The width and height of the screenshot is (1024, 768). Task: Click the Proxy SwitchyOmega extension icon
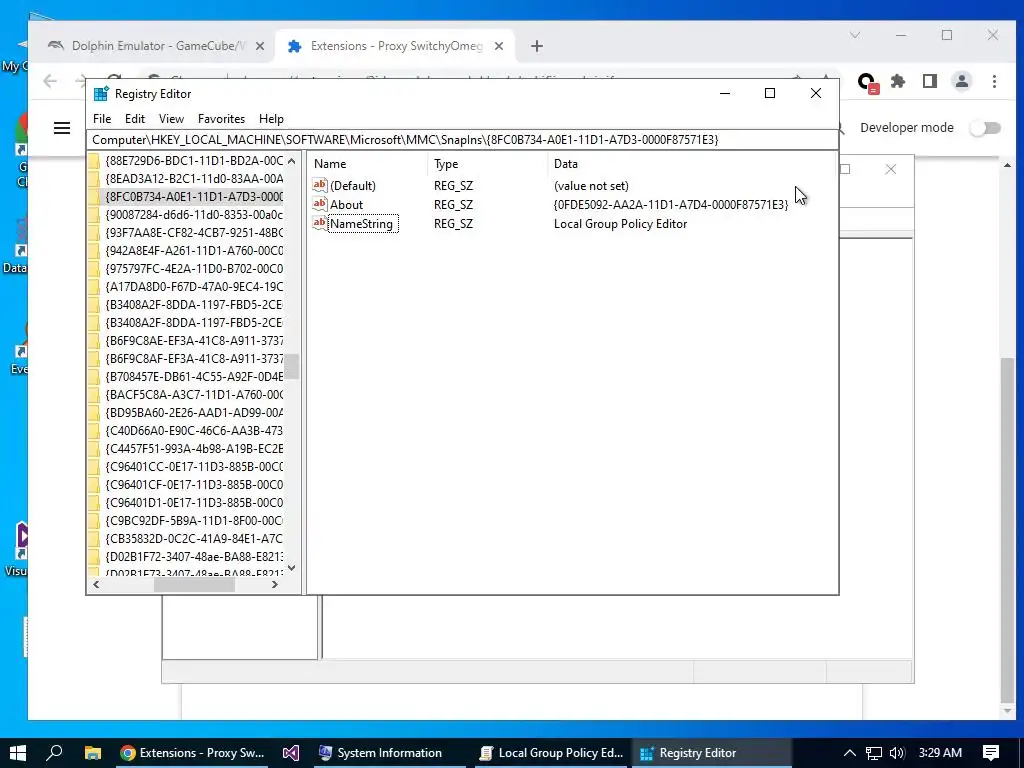pyautogui.click(x=867, y=83)
